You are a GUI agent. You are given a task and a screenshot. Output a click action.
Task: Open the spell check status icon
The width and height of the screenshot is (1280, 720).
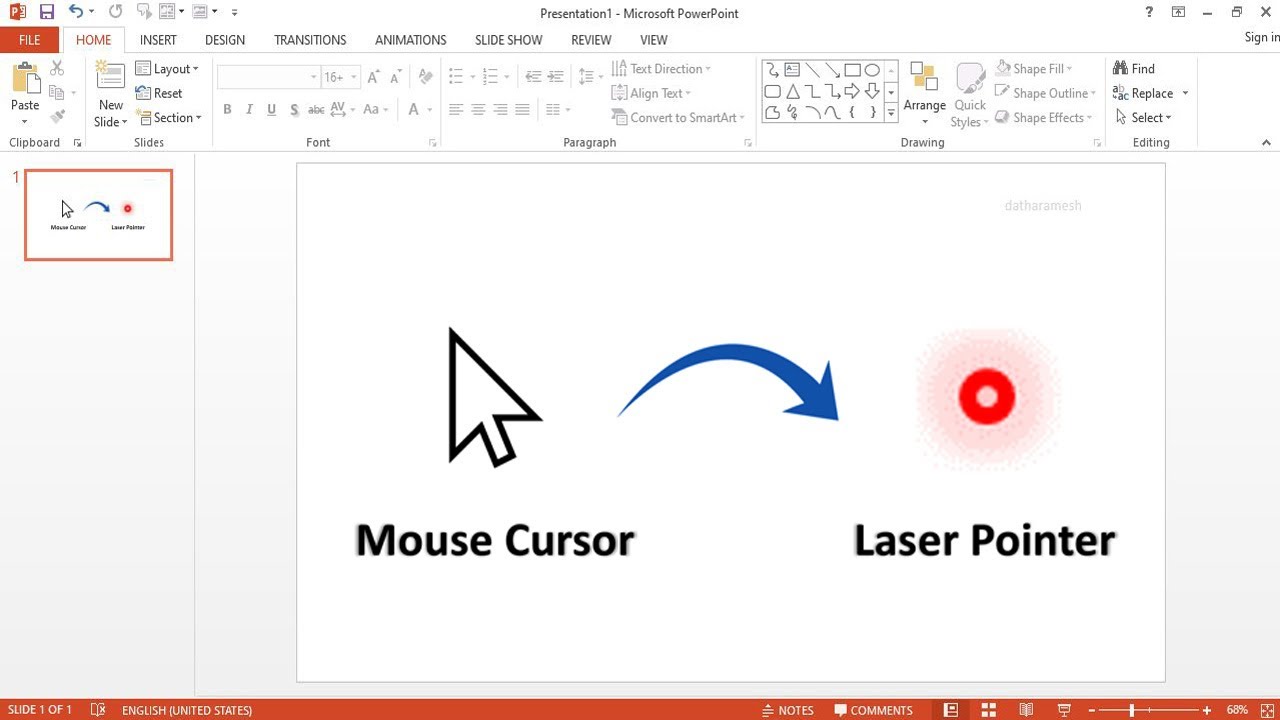(x=97, y=710)
